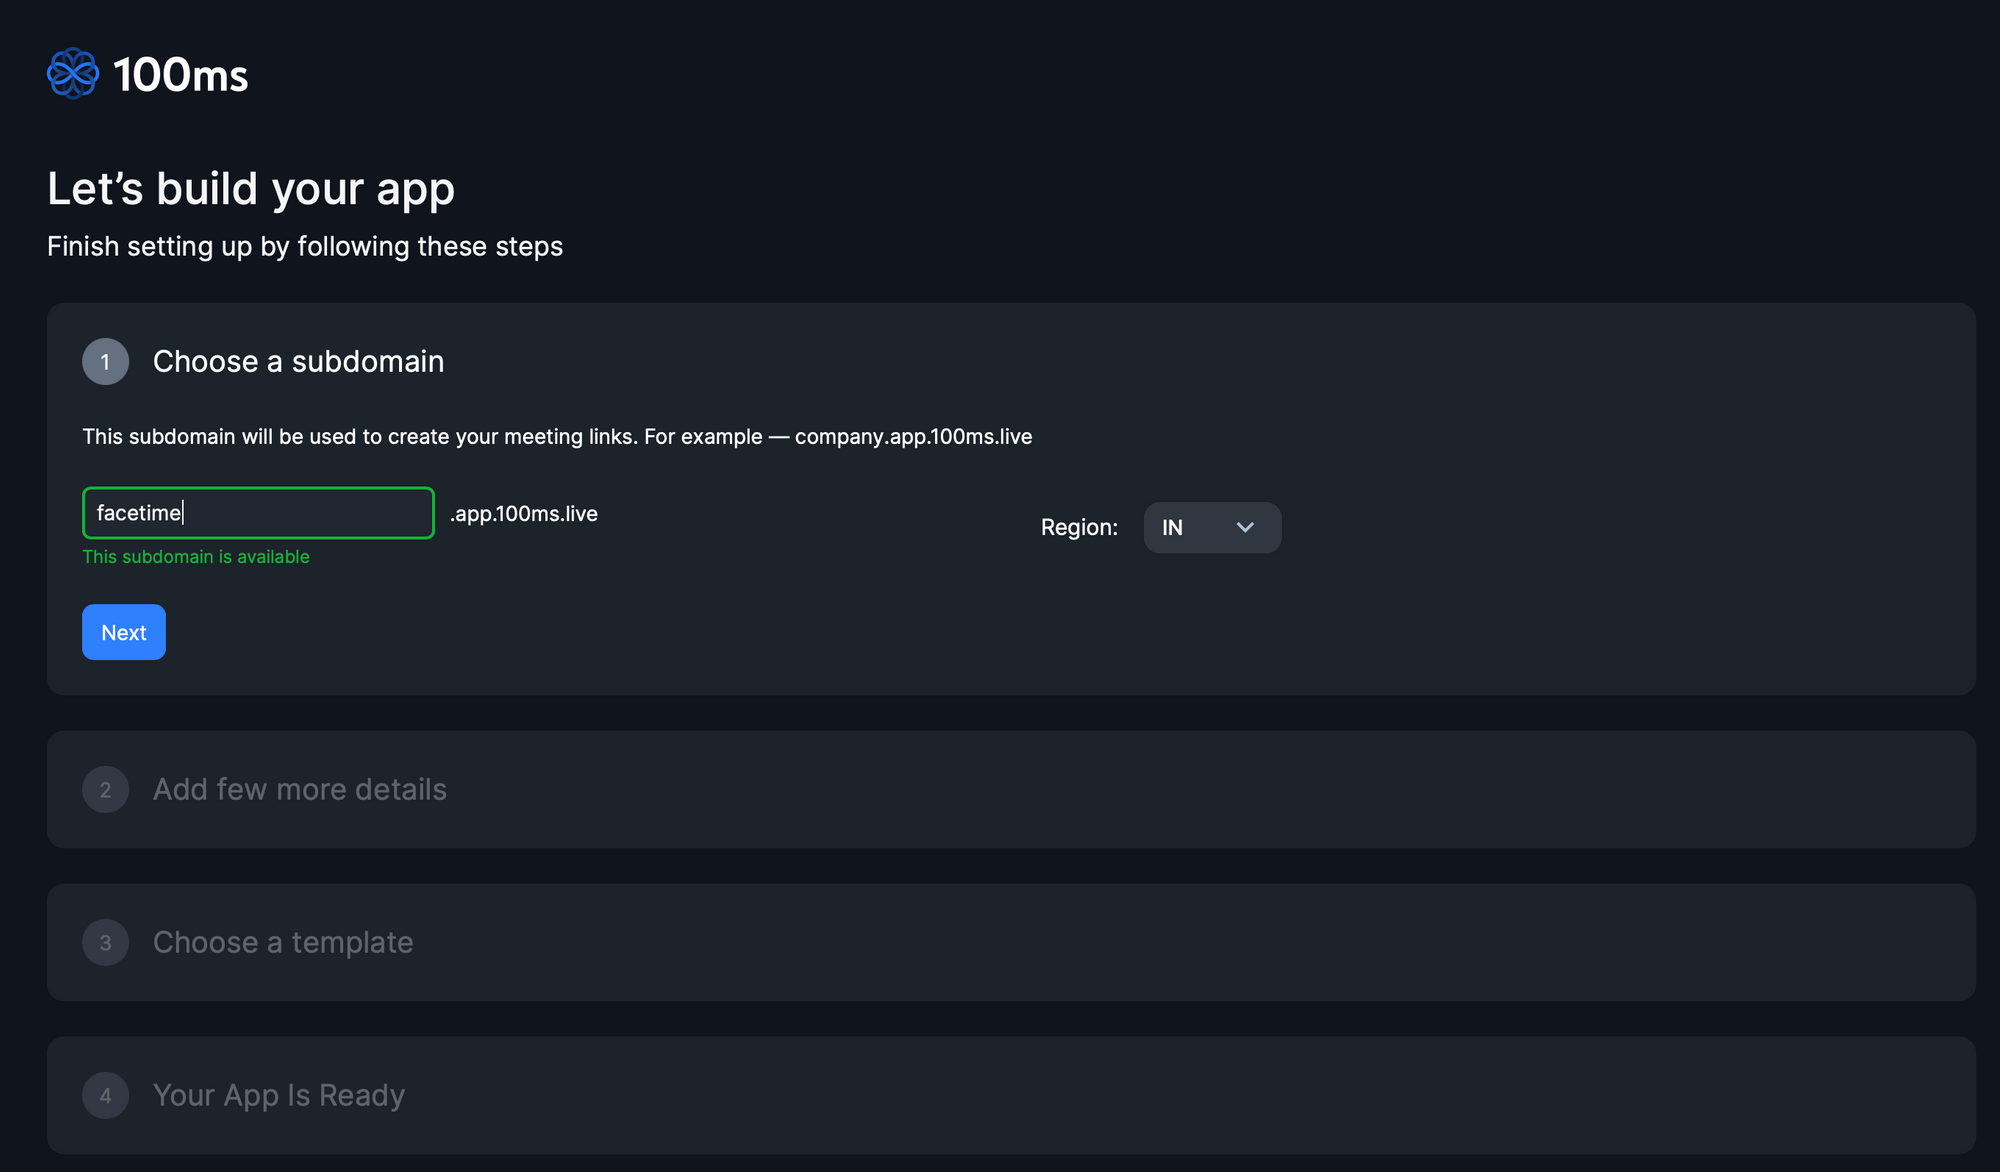Expand the 'Add few more details' section
The height and width of the screenshot is (1172, 2000).
click(300, 788)
